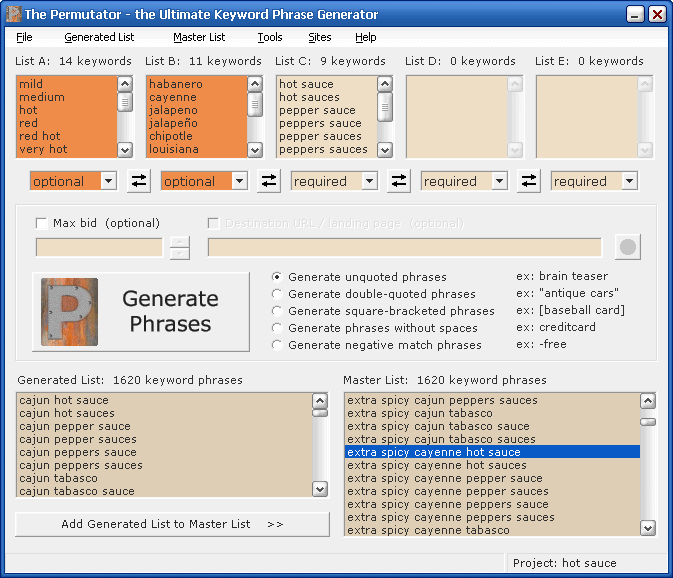Open List A optional dropdown
This screenshot has width=673, height=578.
coord(109,181)
